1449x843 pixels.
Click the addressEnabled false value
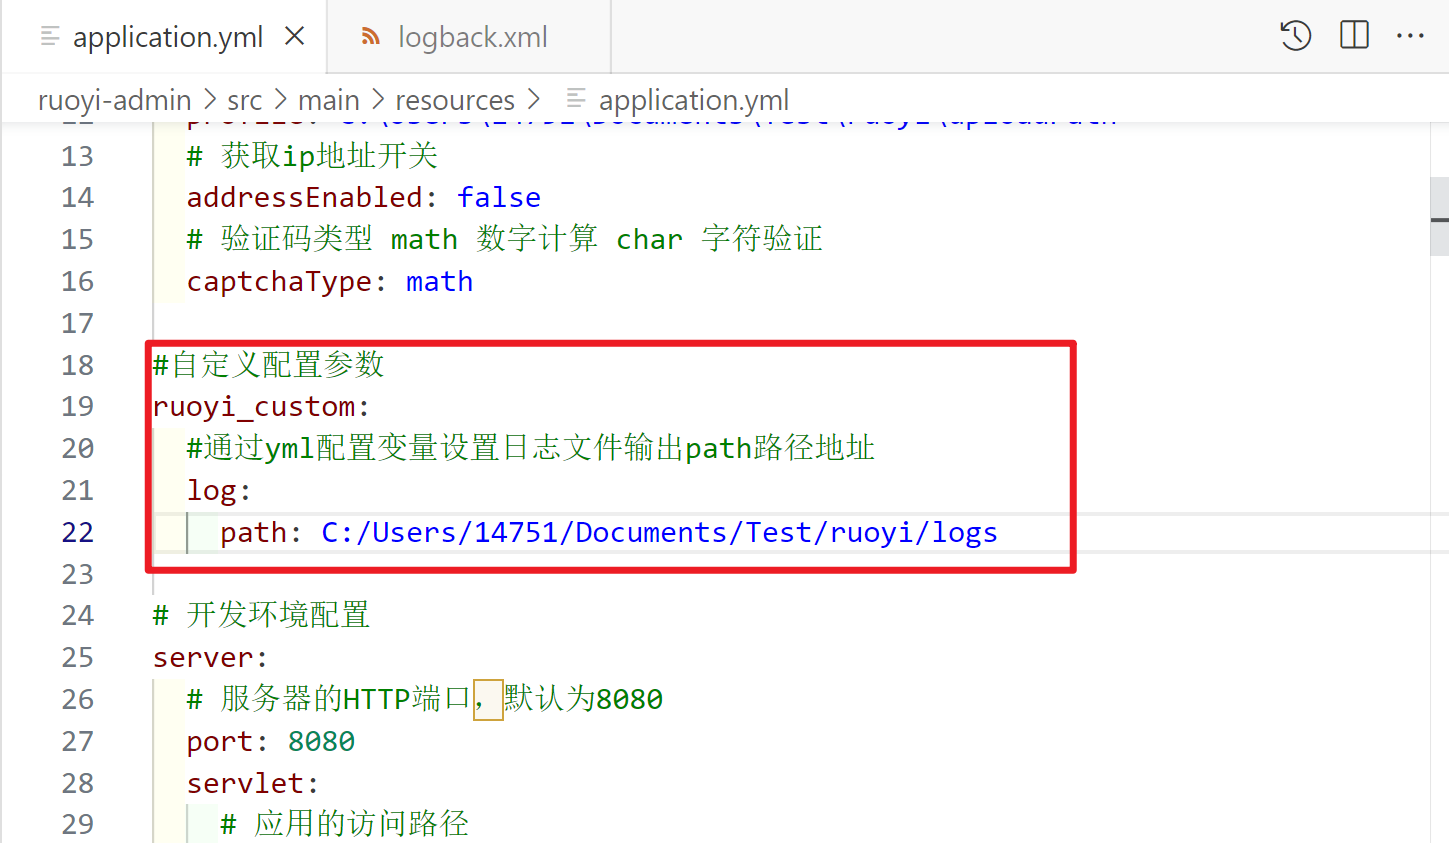click(498, 197)
